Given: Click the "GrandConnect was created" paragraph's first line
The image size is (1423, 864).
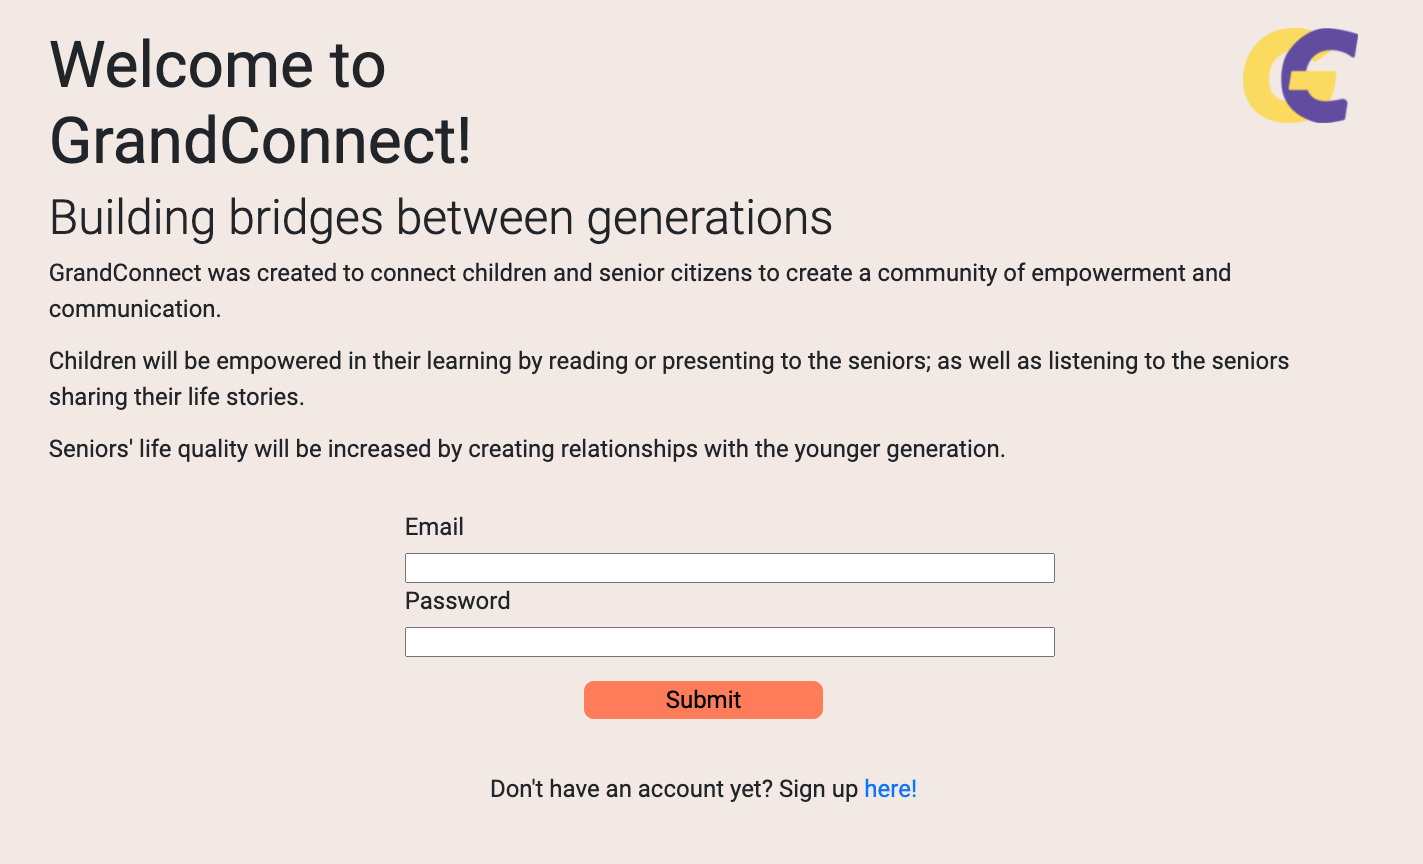Looking at the screenshot, I should [639, 273].
